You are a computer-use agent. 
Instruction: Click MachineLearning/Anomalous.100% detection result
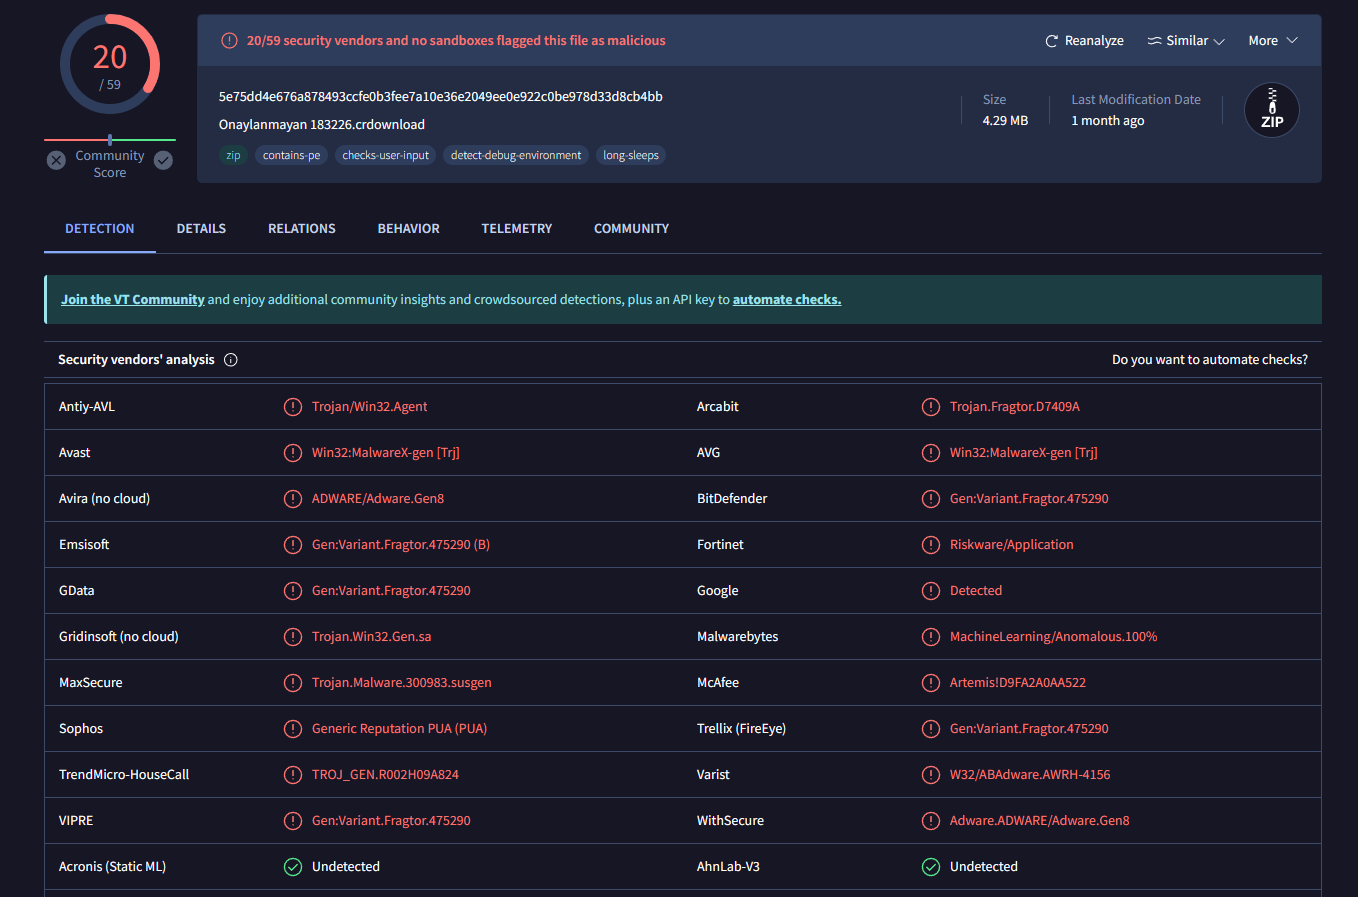pyautogui.click(x=1054, y=637)
